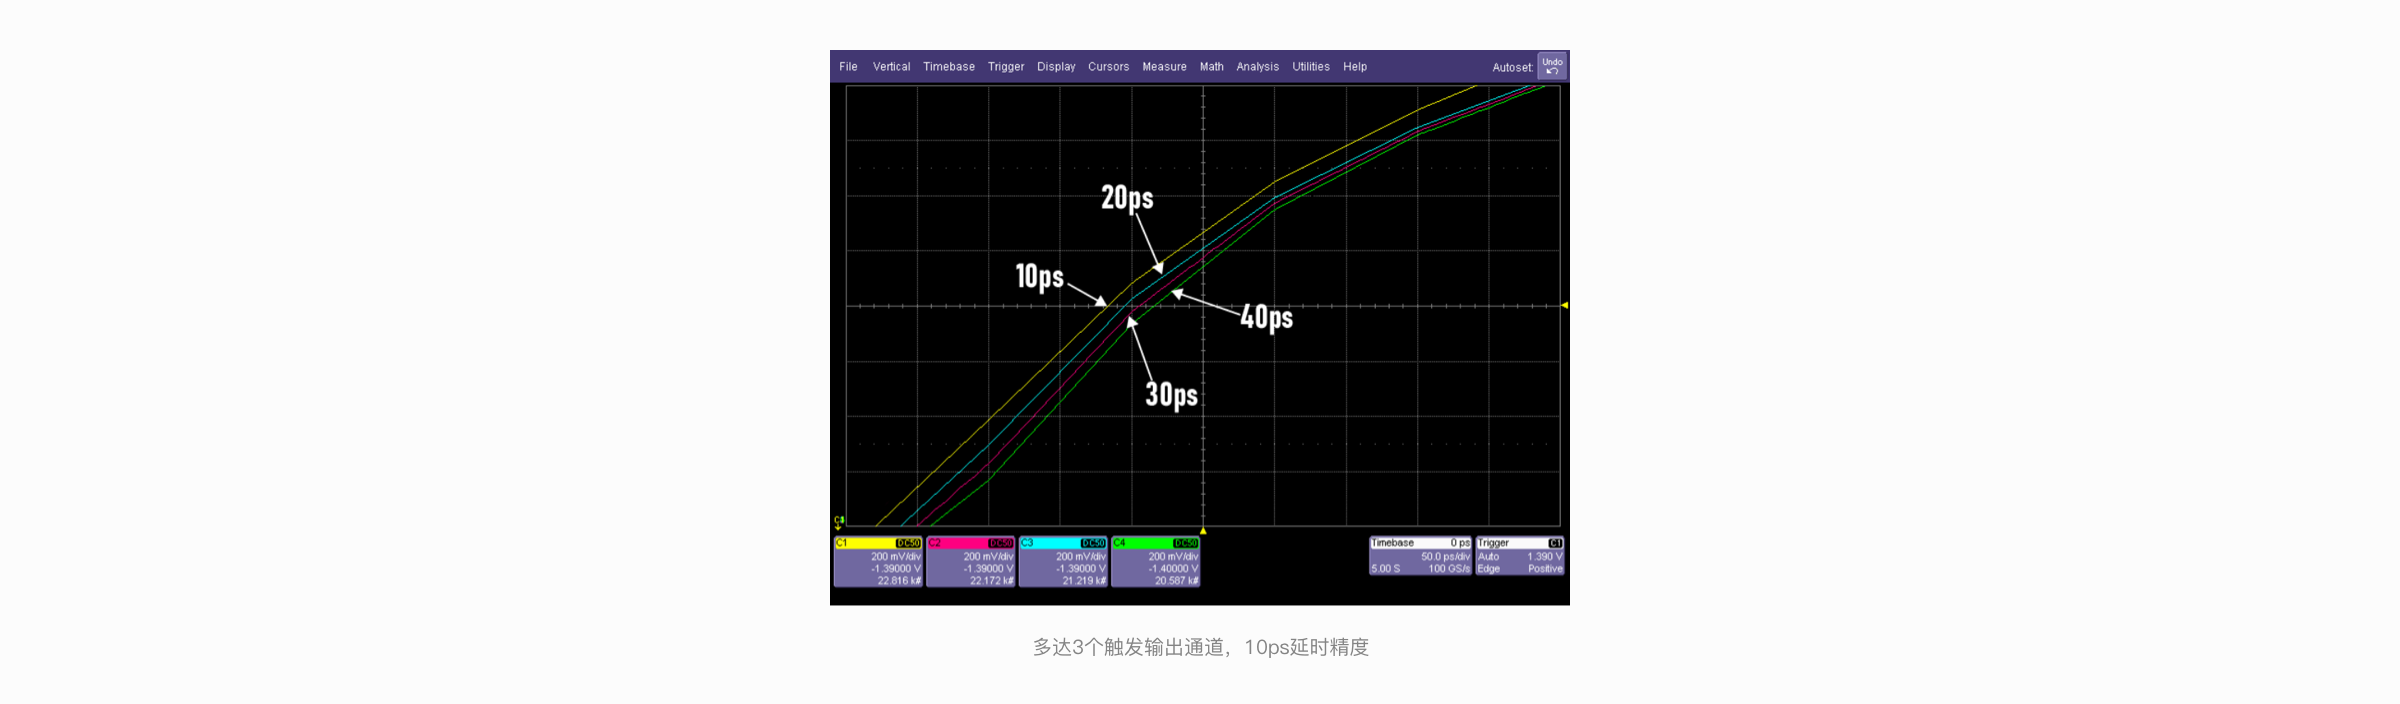Open the Math menu

(x=1211, y=67)
